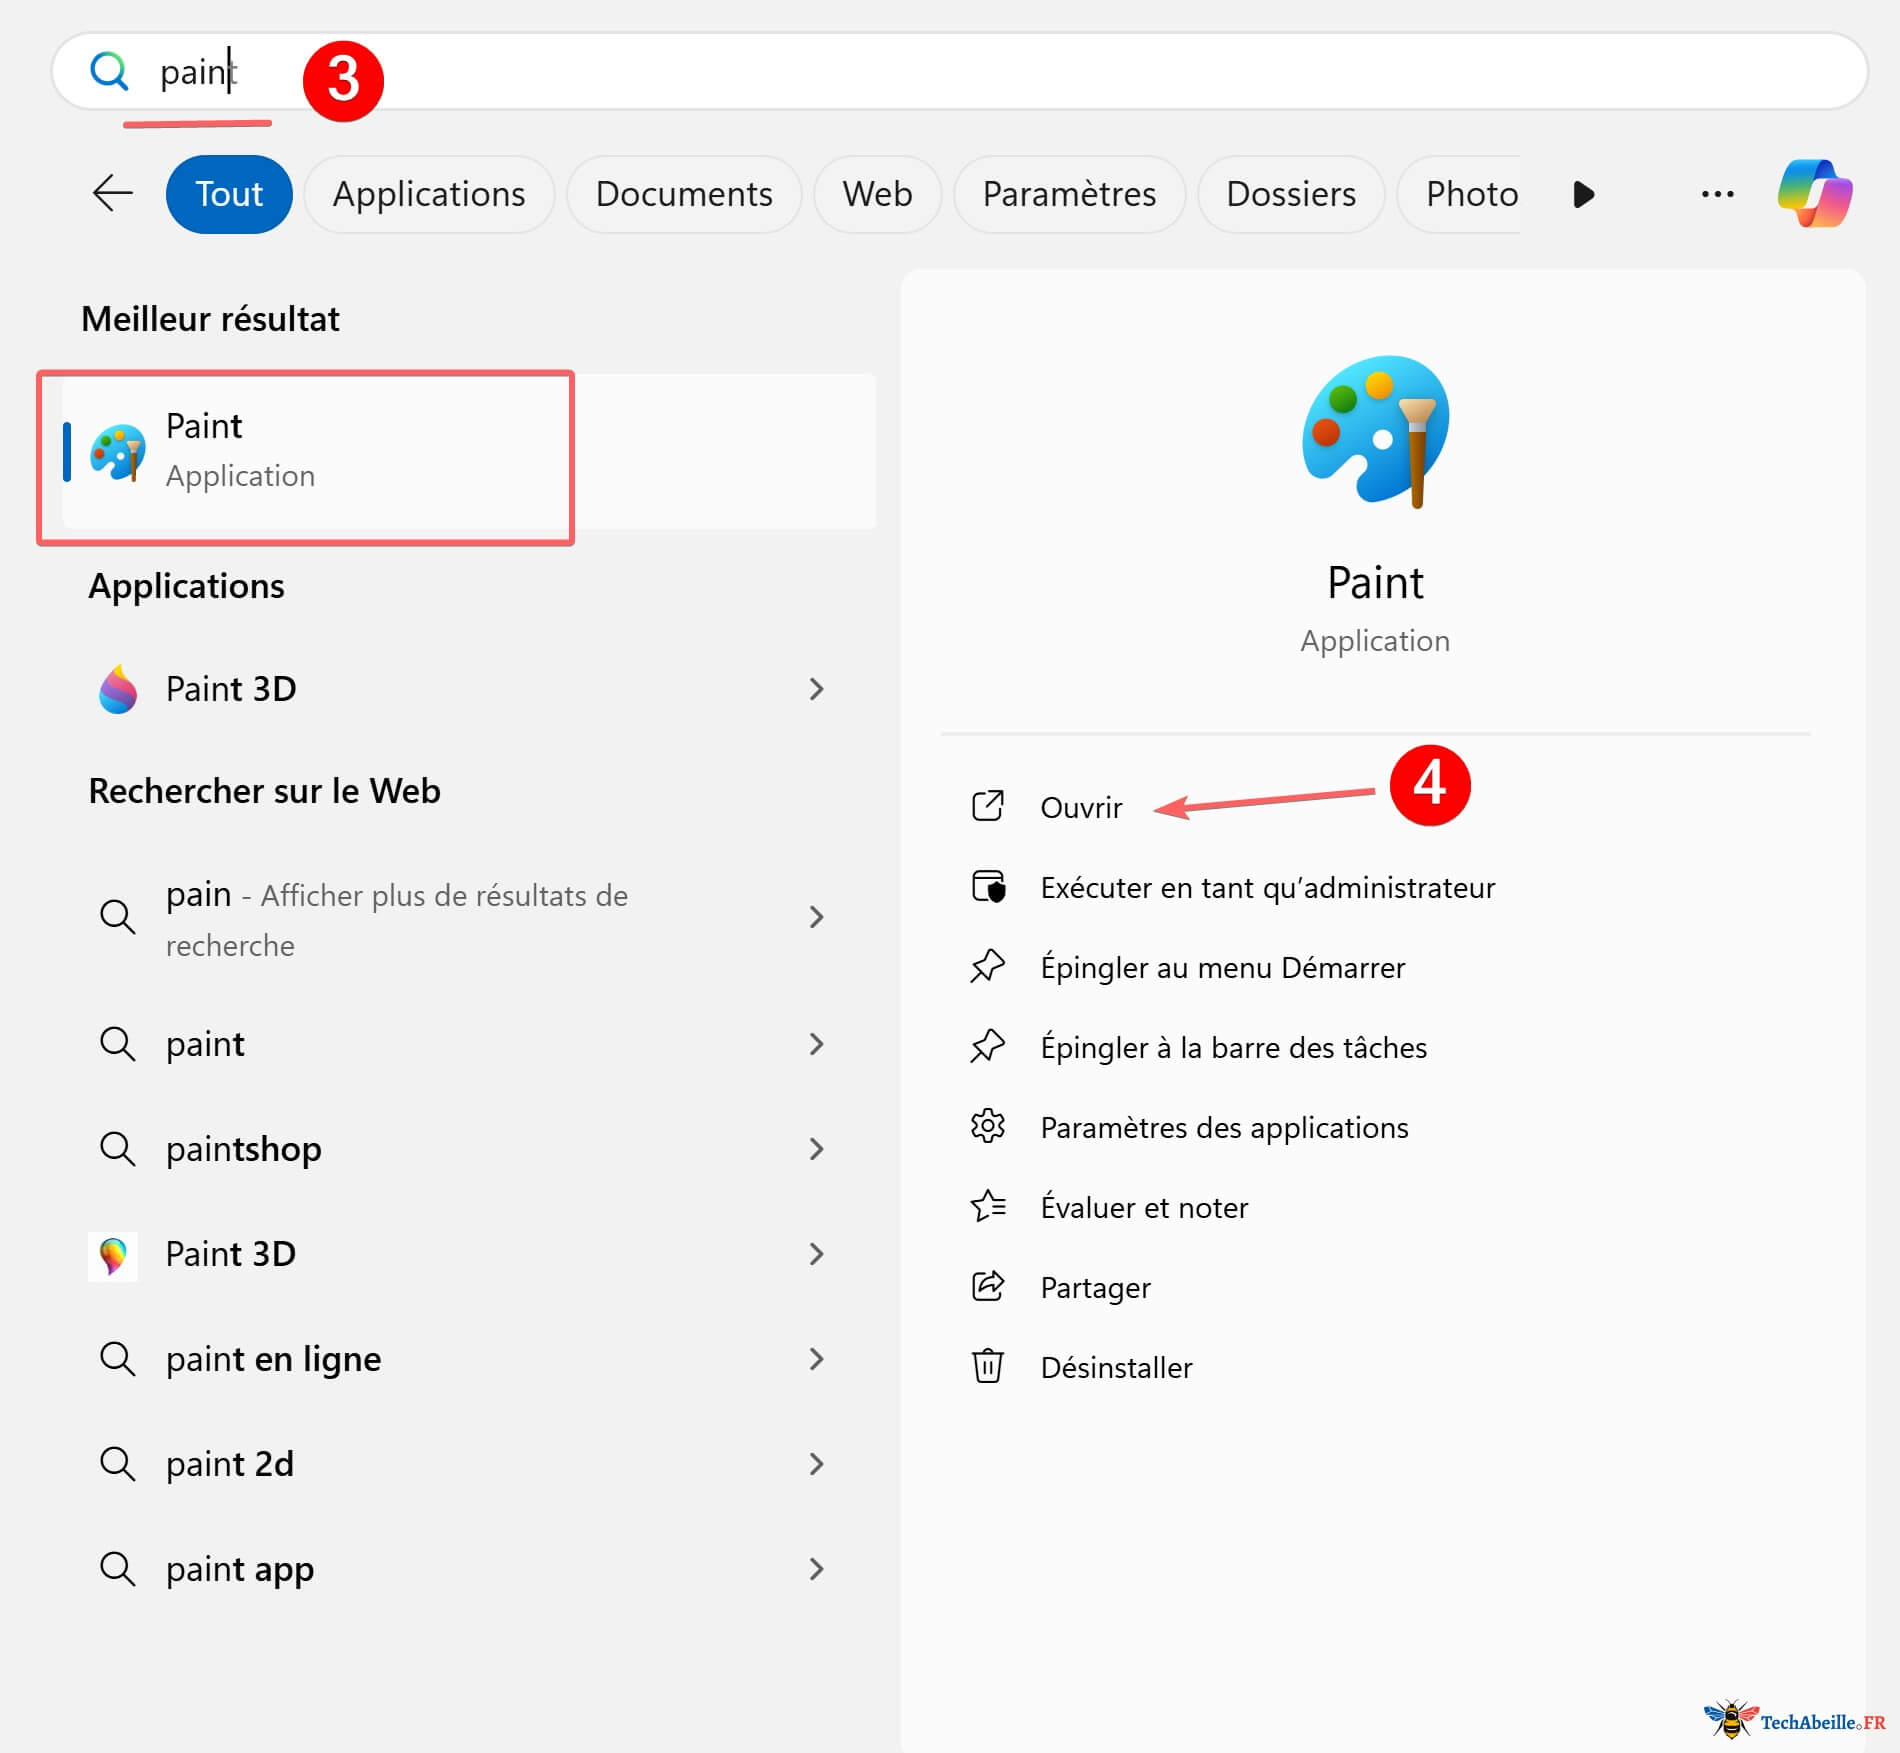
Task: Choose Partager for Paint
Action: click(1095, 1288)
